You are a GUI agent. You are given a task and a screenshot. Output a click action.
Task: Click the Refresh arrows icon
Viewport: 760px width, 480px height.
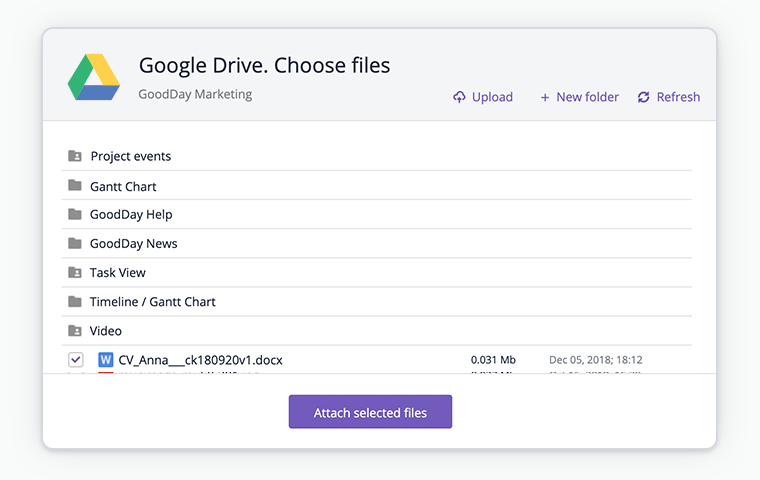point(644,97)
